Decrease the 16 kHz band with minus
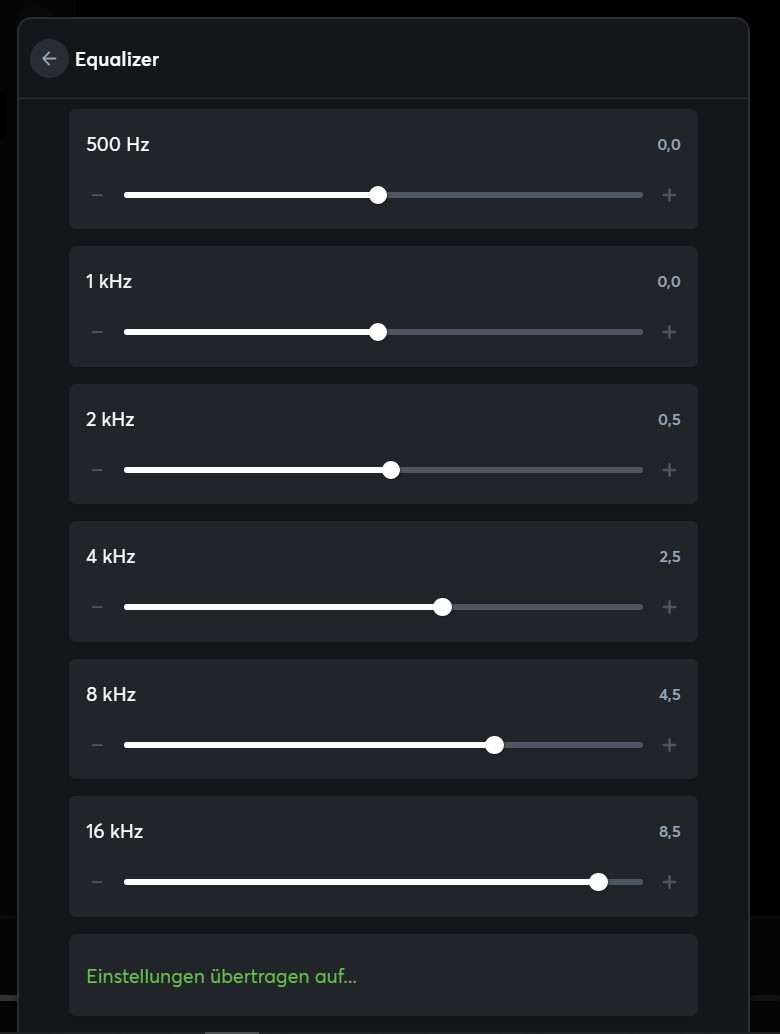The height and width of the screenshot is (1034, 780). tap(97, 882)
